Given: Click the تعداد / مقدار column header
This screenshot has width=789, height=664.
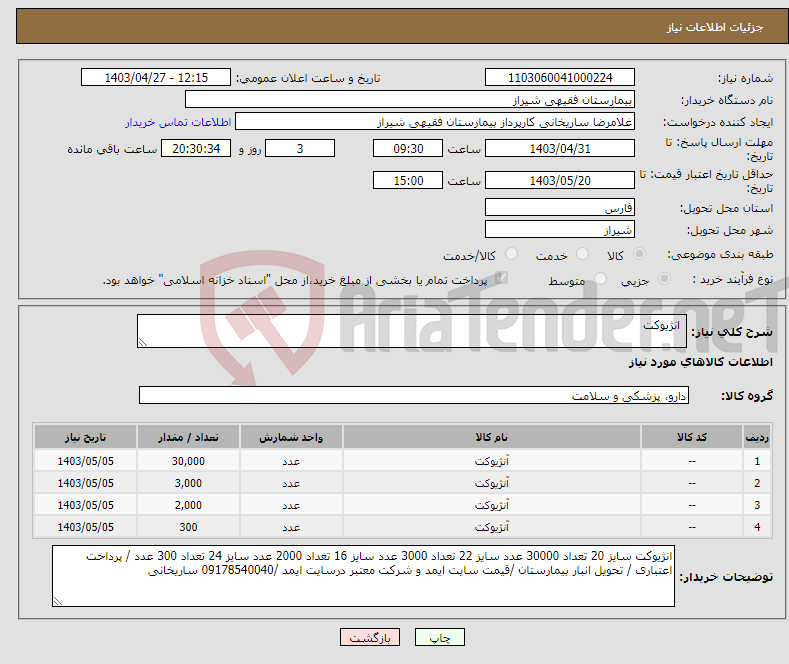Looking at the screenshot, I should (188, 437).
